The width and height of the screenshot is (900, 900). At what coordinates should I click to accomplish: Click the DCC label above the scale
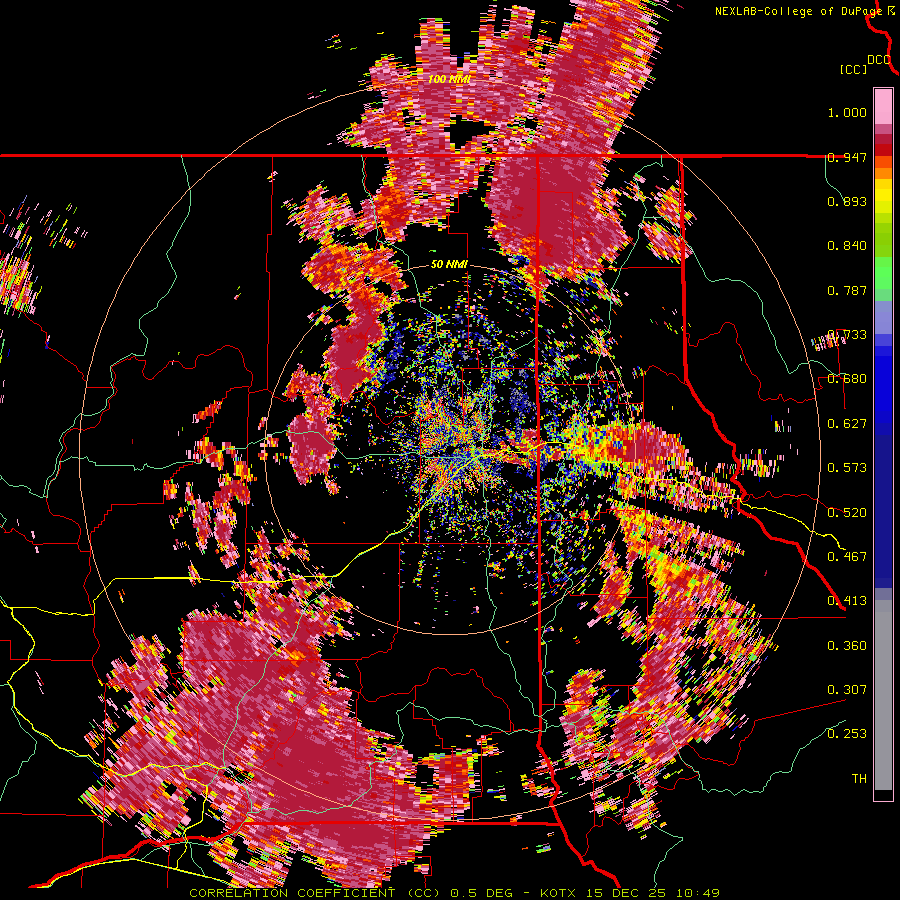(x=879, y=60)
